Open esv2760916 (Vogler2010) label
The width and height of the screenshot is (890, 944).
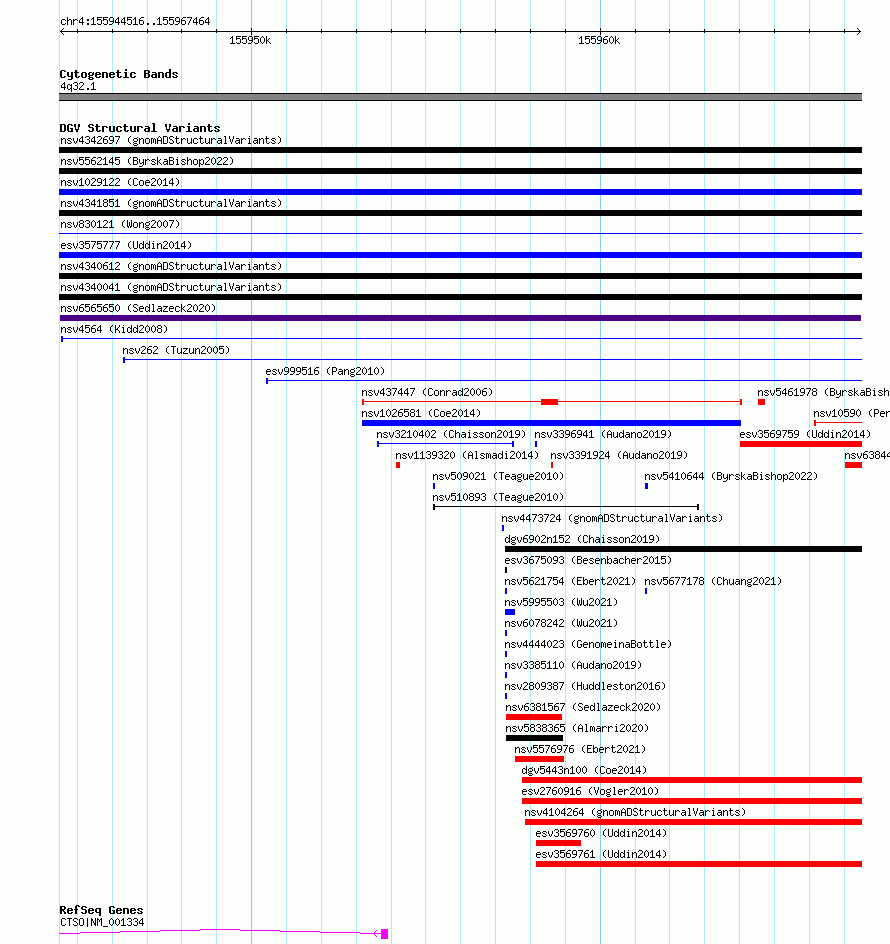click(x=590, y=792)
